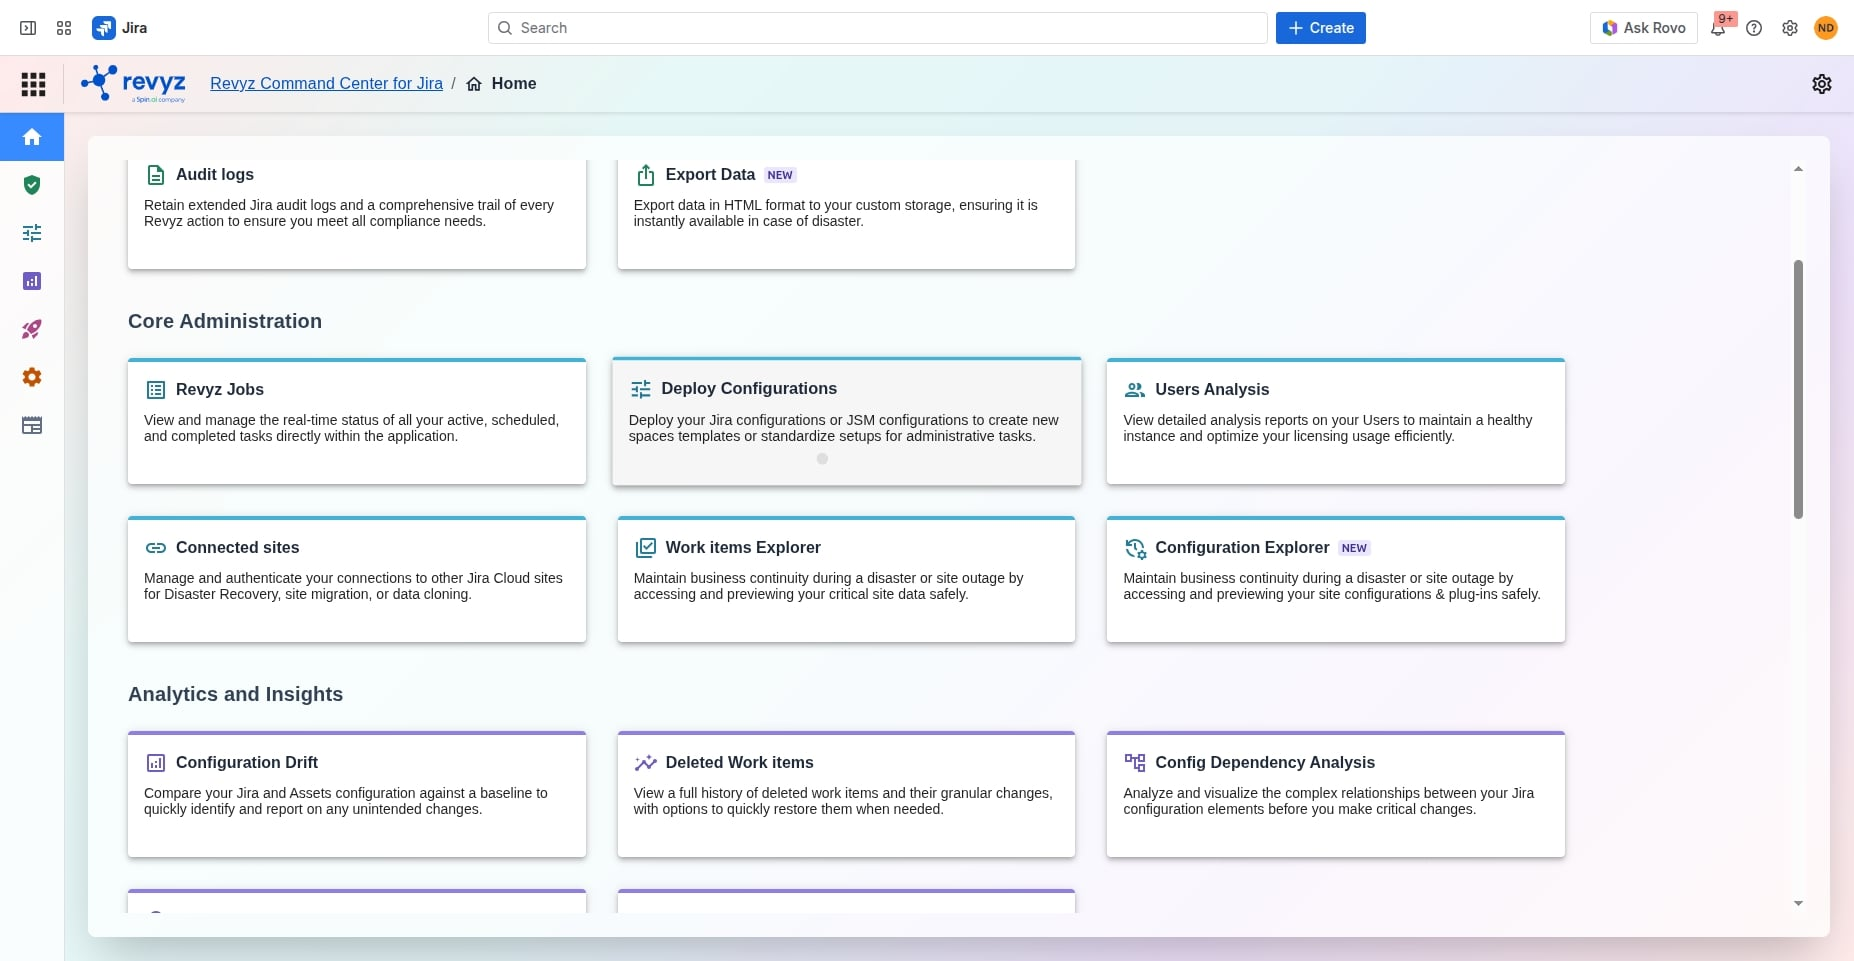Click the Core Administration heading
Image resolution: width=1854 pixels, height=961 pixels.
click(225, 321)
